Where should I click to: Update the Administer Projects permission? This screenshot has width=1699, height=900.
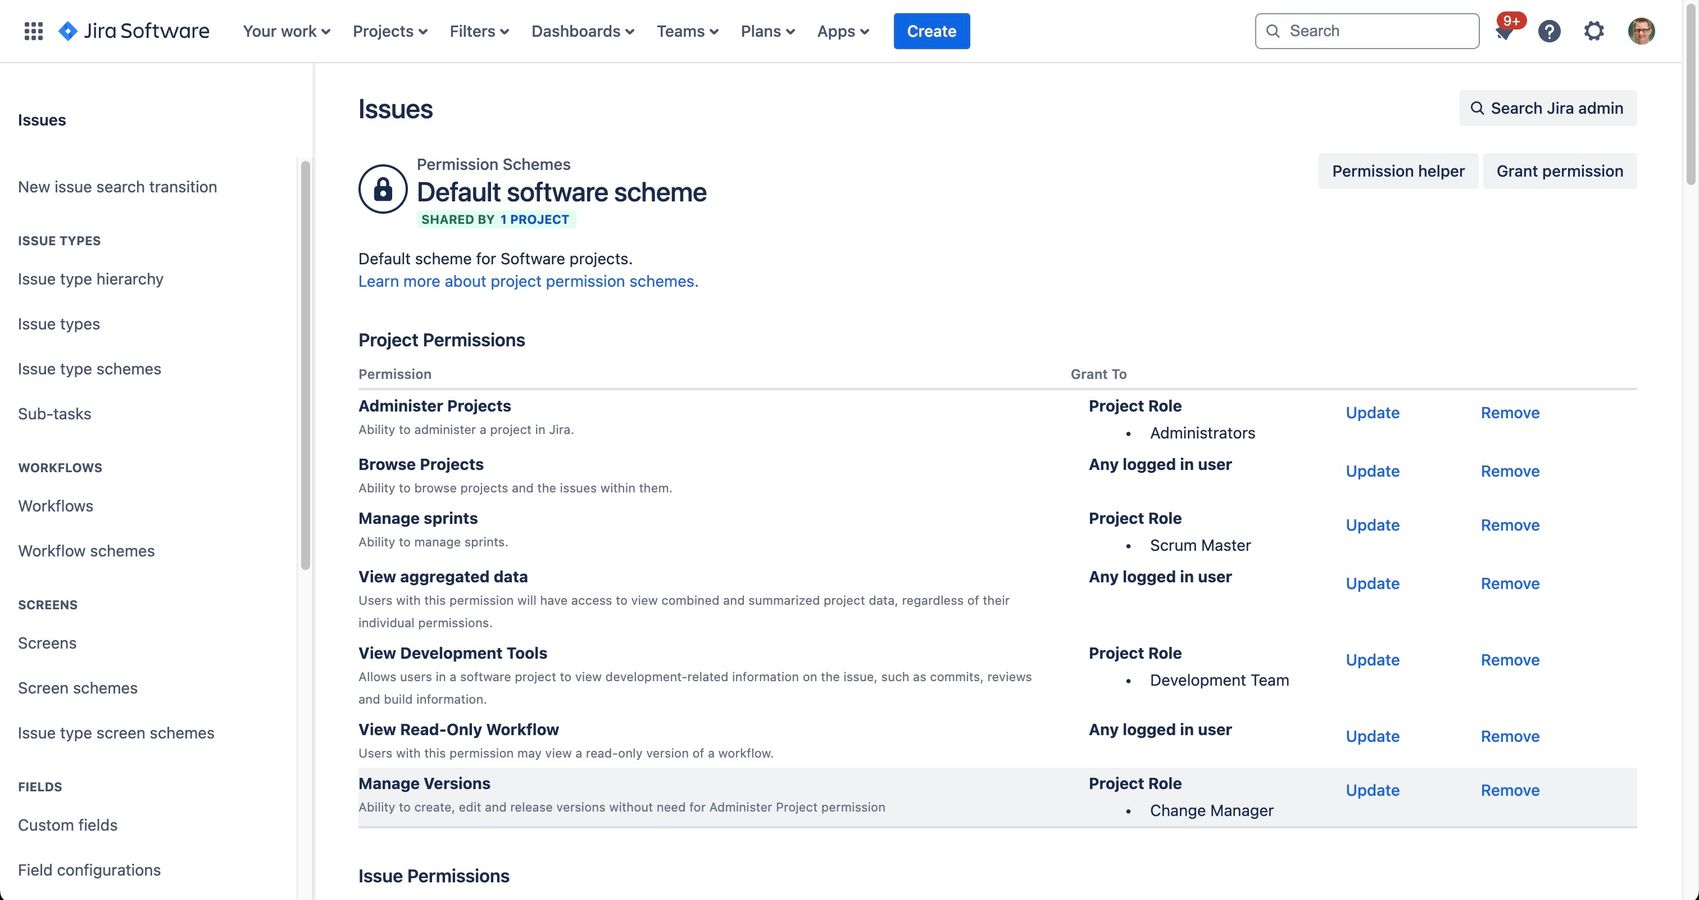(x=1372, y=413)
